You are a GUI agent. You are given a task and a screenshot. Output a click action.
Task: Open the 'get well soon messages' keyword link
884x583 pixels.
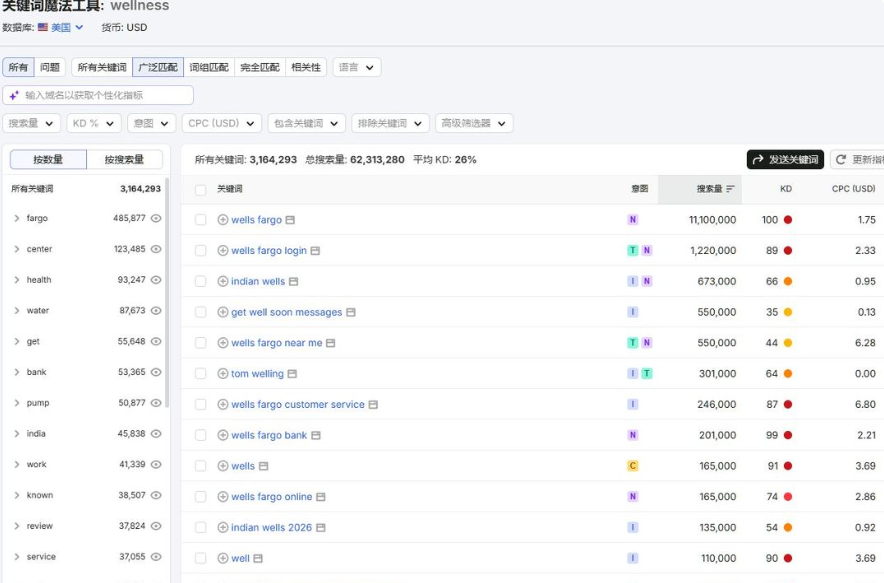coord(286,312)
